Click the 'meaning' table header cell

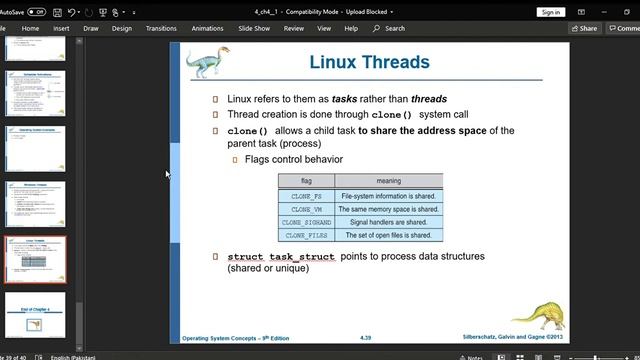[x=389, y=181]
